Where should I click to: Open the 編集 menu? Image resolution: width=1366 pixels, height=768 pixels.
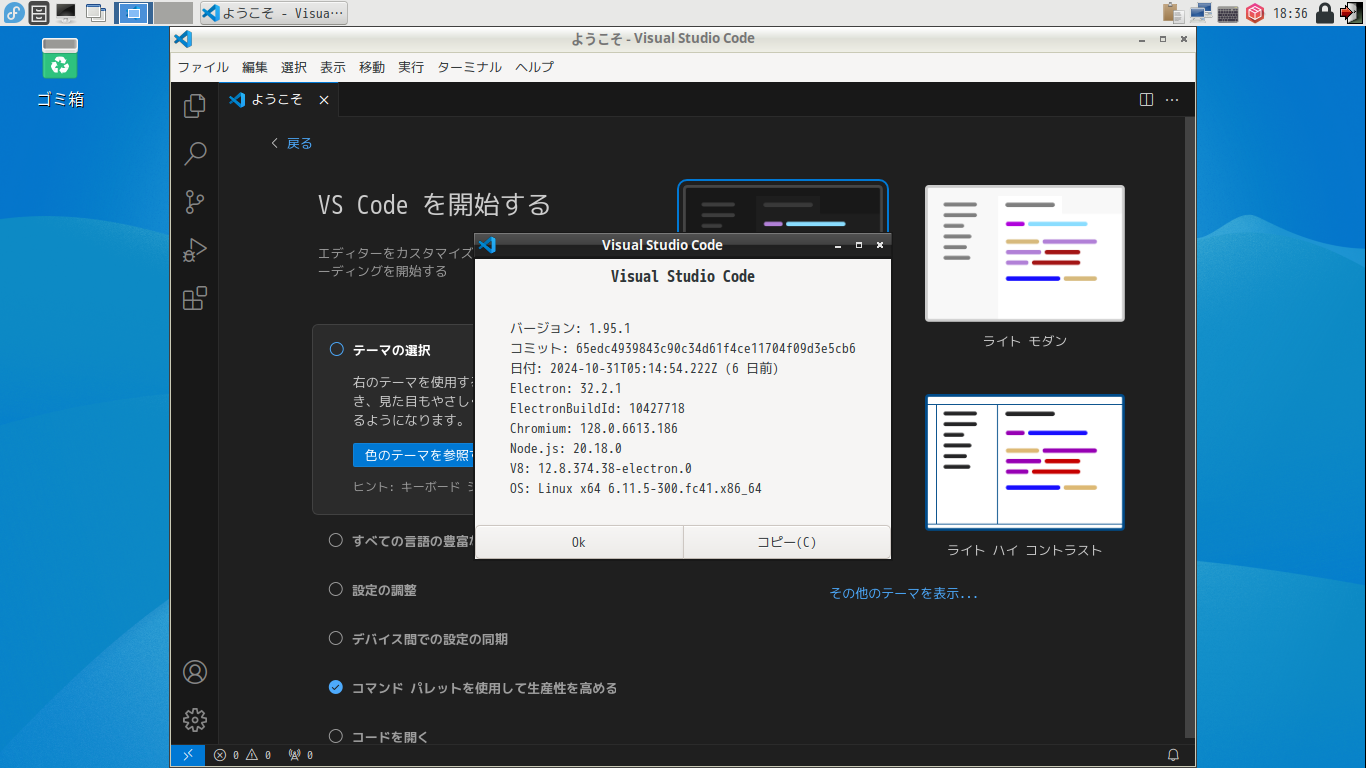click(x=255, y=67)
